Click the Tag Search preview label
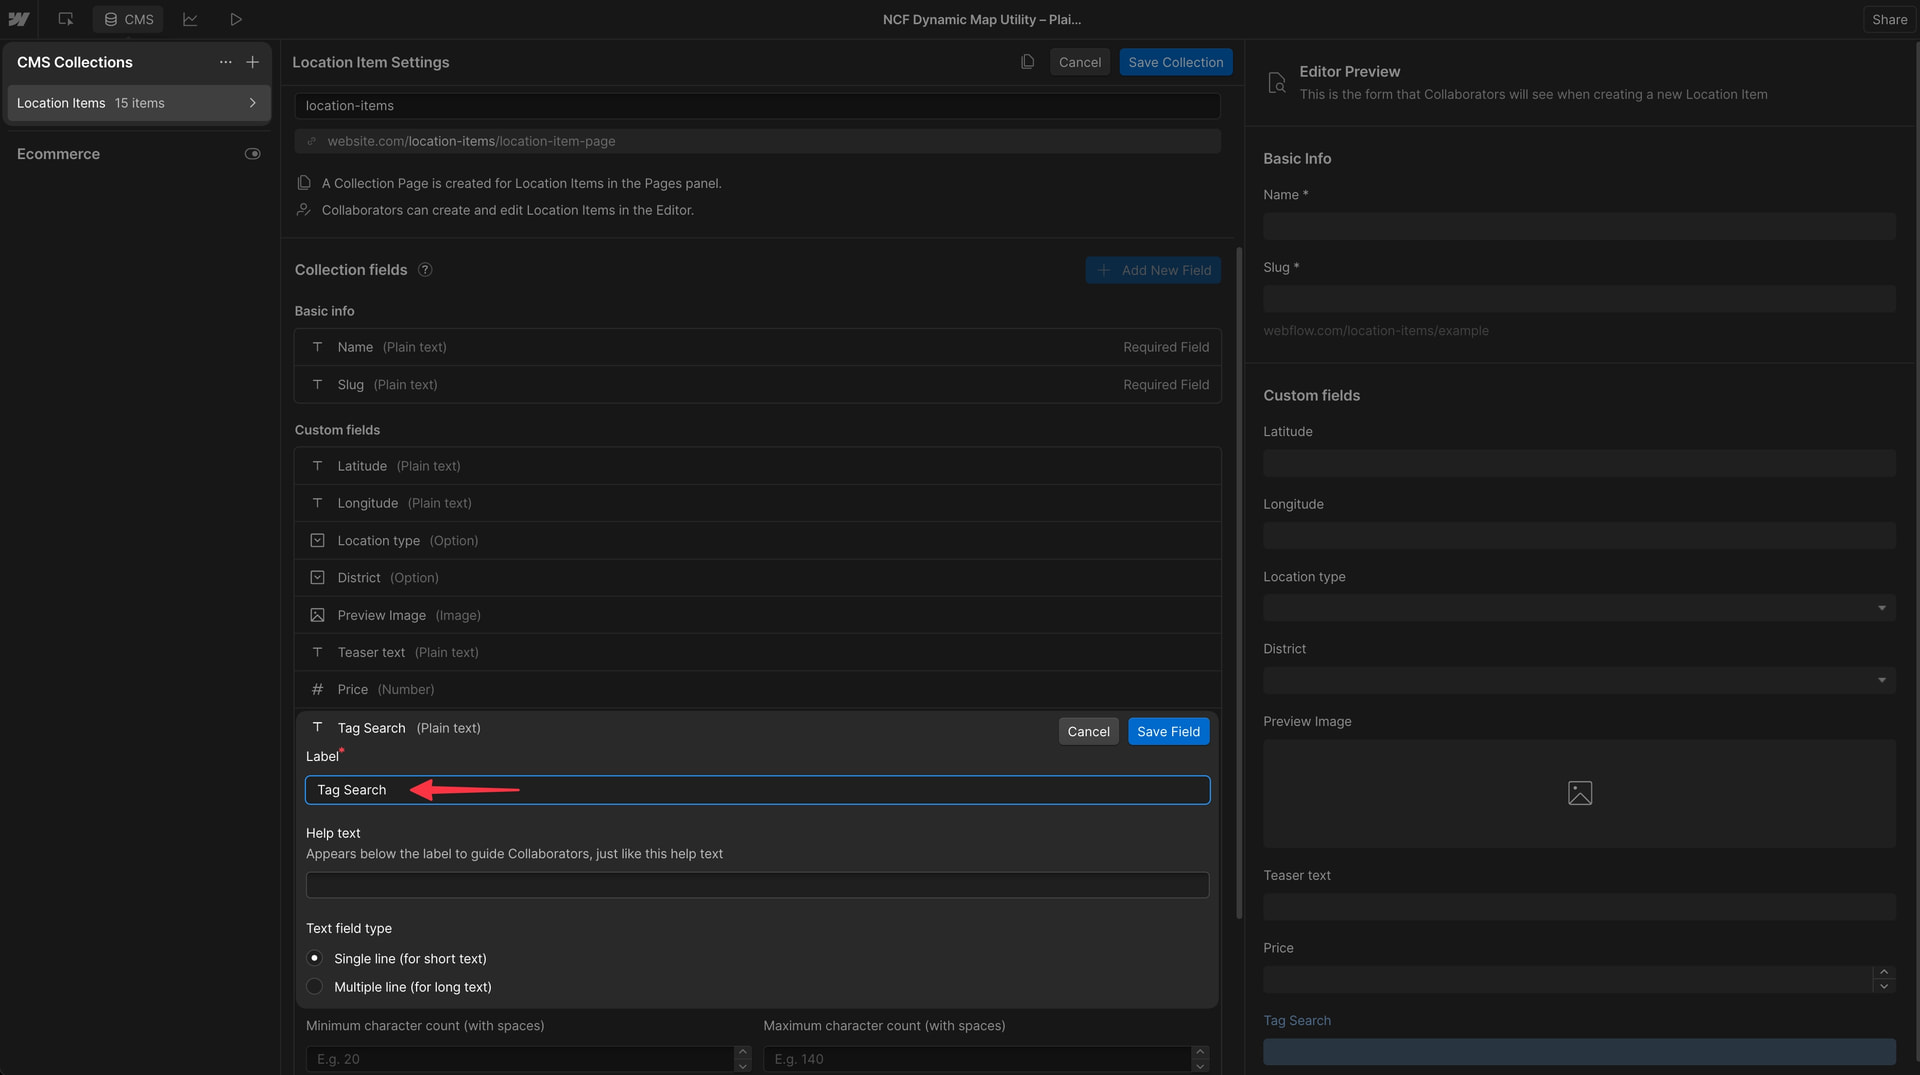The image size is (1920, 1075). pyautogui.click(x=1297, y=1020)
